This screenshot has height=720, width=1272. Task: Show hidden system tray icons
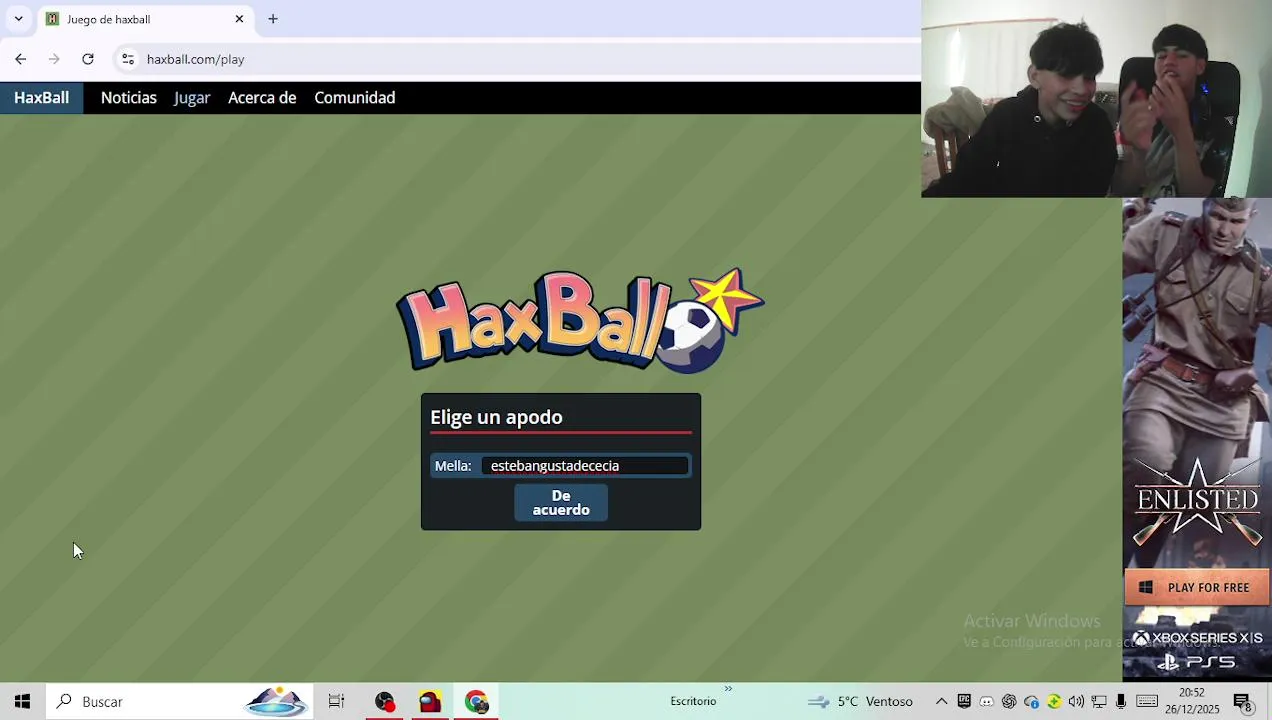[942, 702]
